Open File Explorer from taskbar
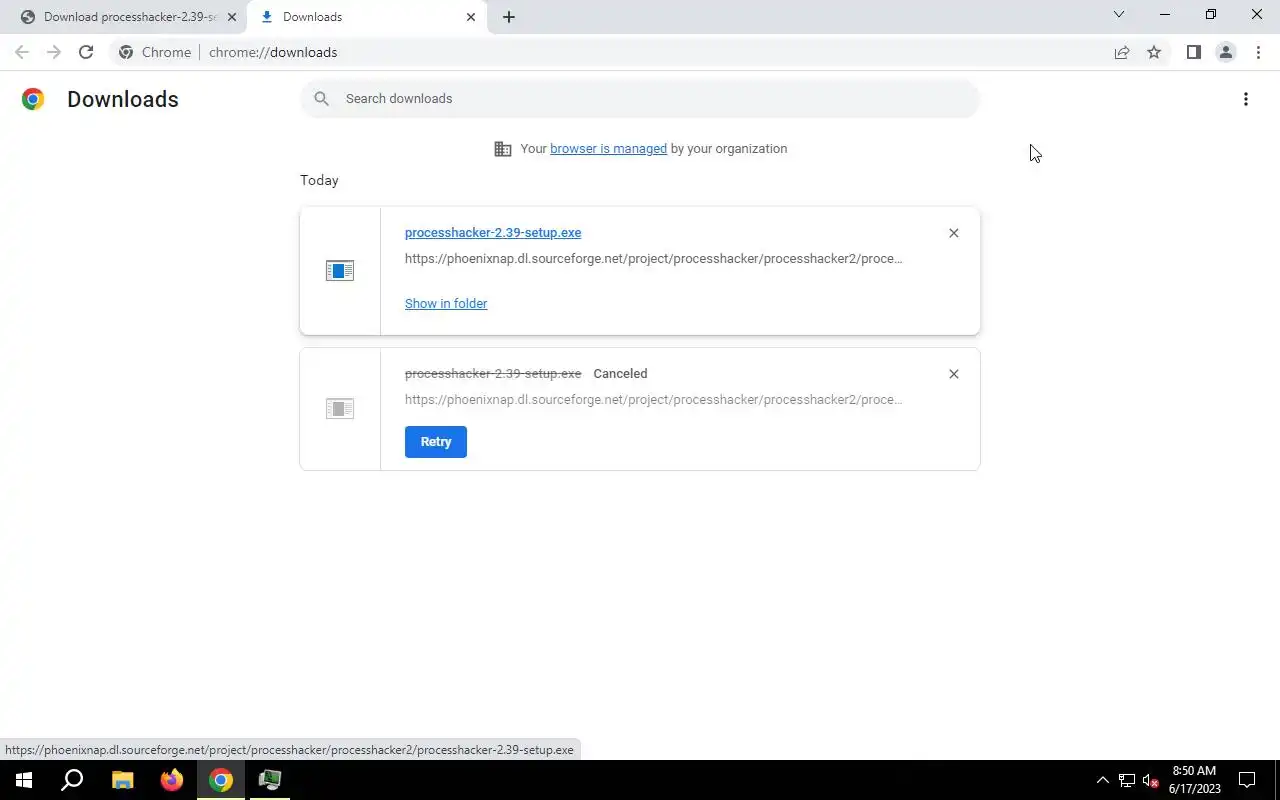This screenshot has height=800, width=1280. pyautogui.click(x=122, y=780)
